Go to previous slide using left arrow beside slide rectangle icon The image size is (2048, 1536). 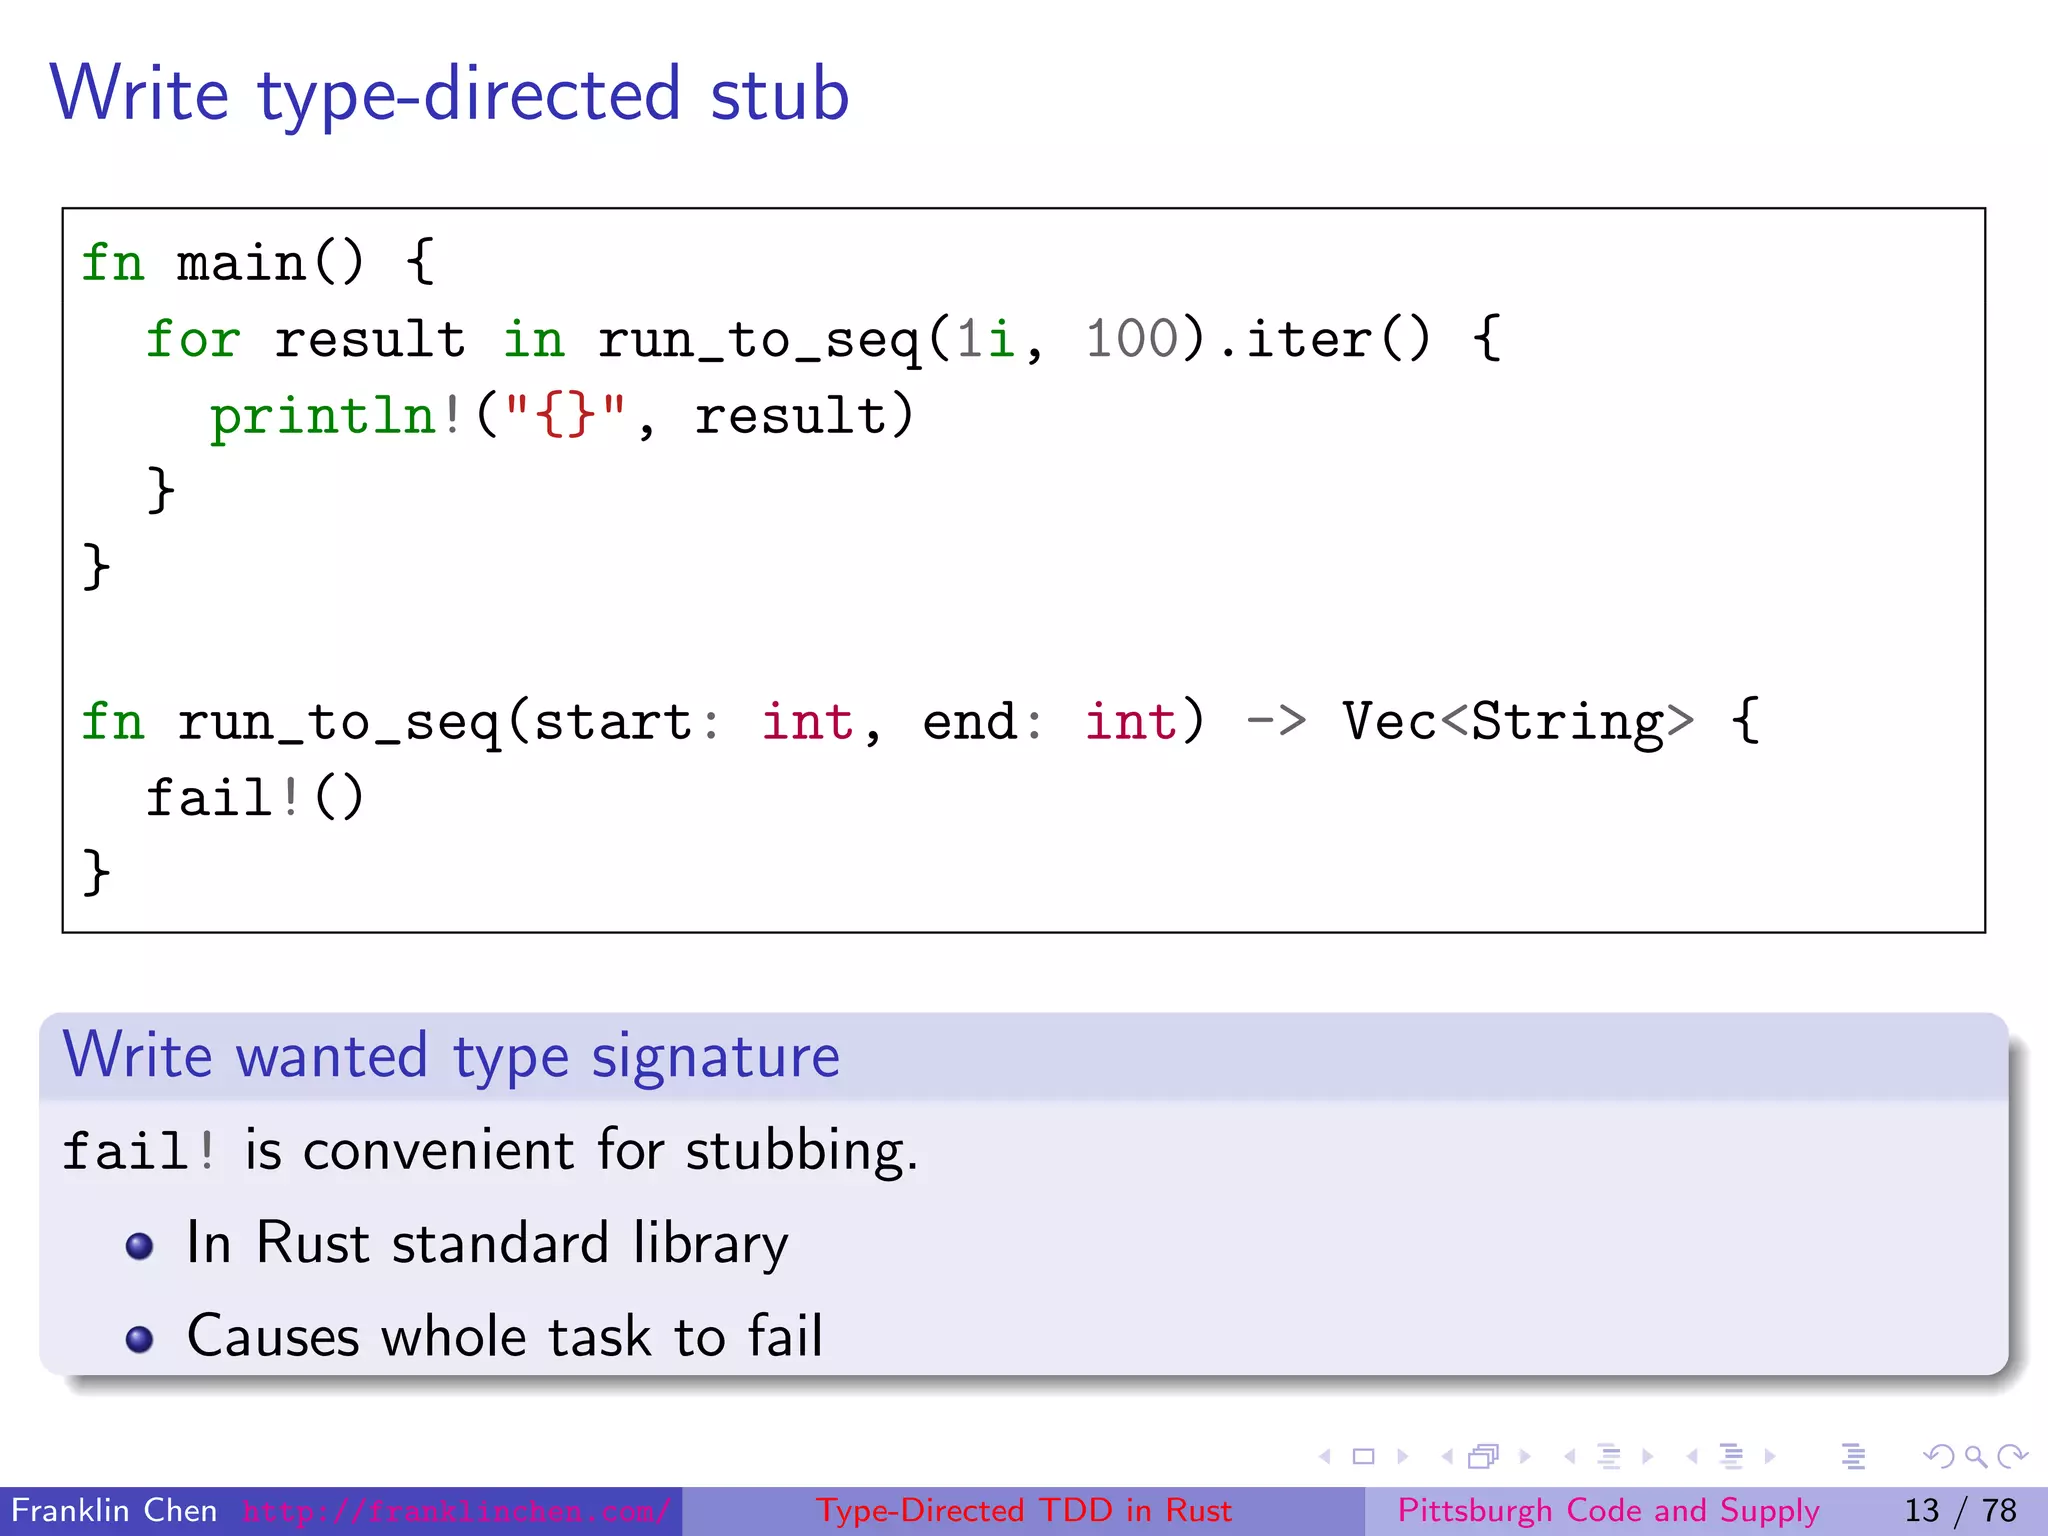(x=1326, y=1457)
